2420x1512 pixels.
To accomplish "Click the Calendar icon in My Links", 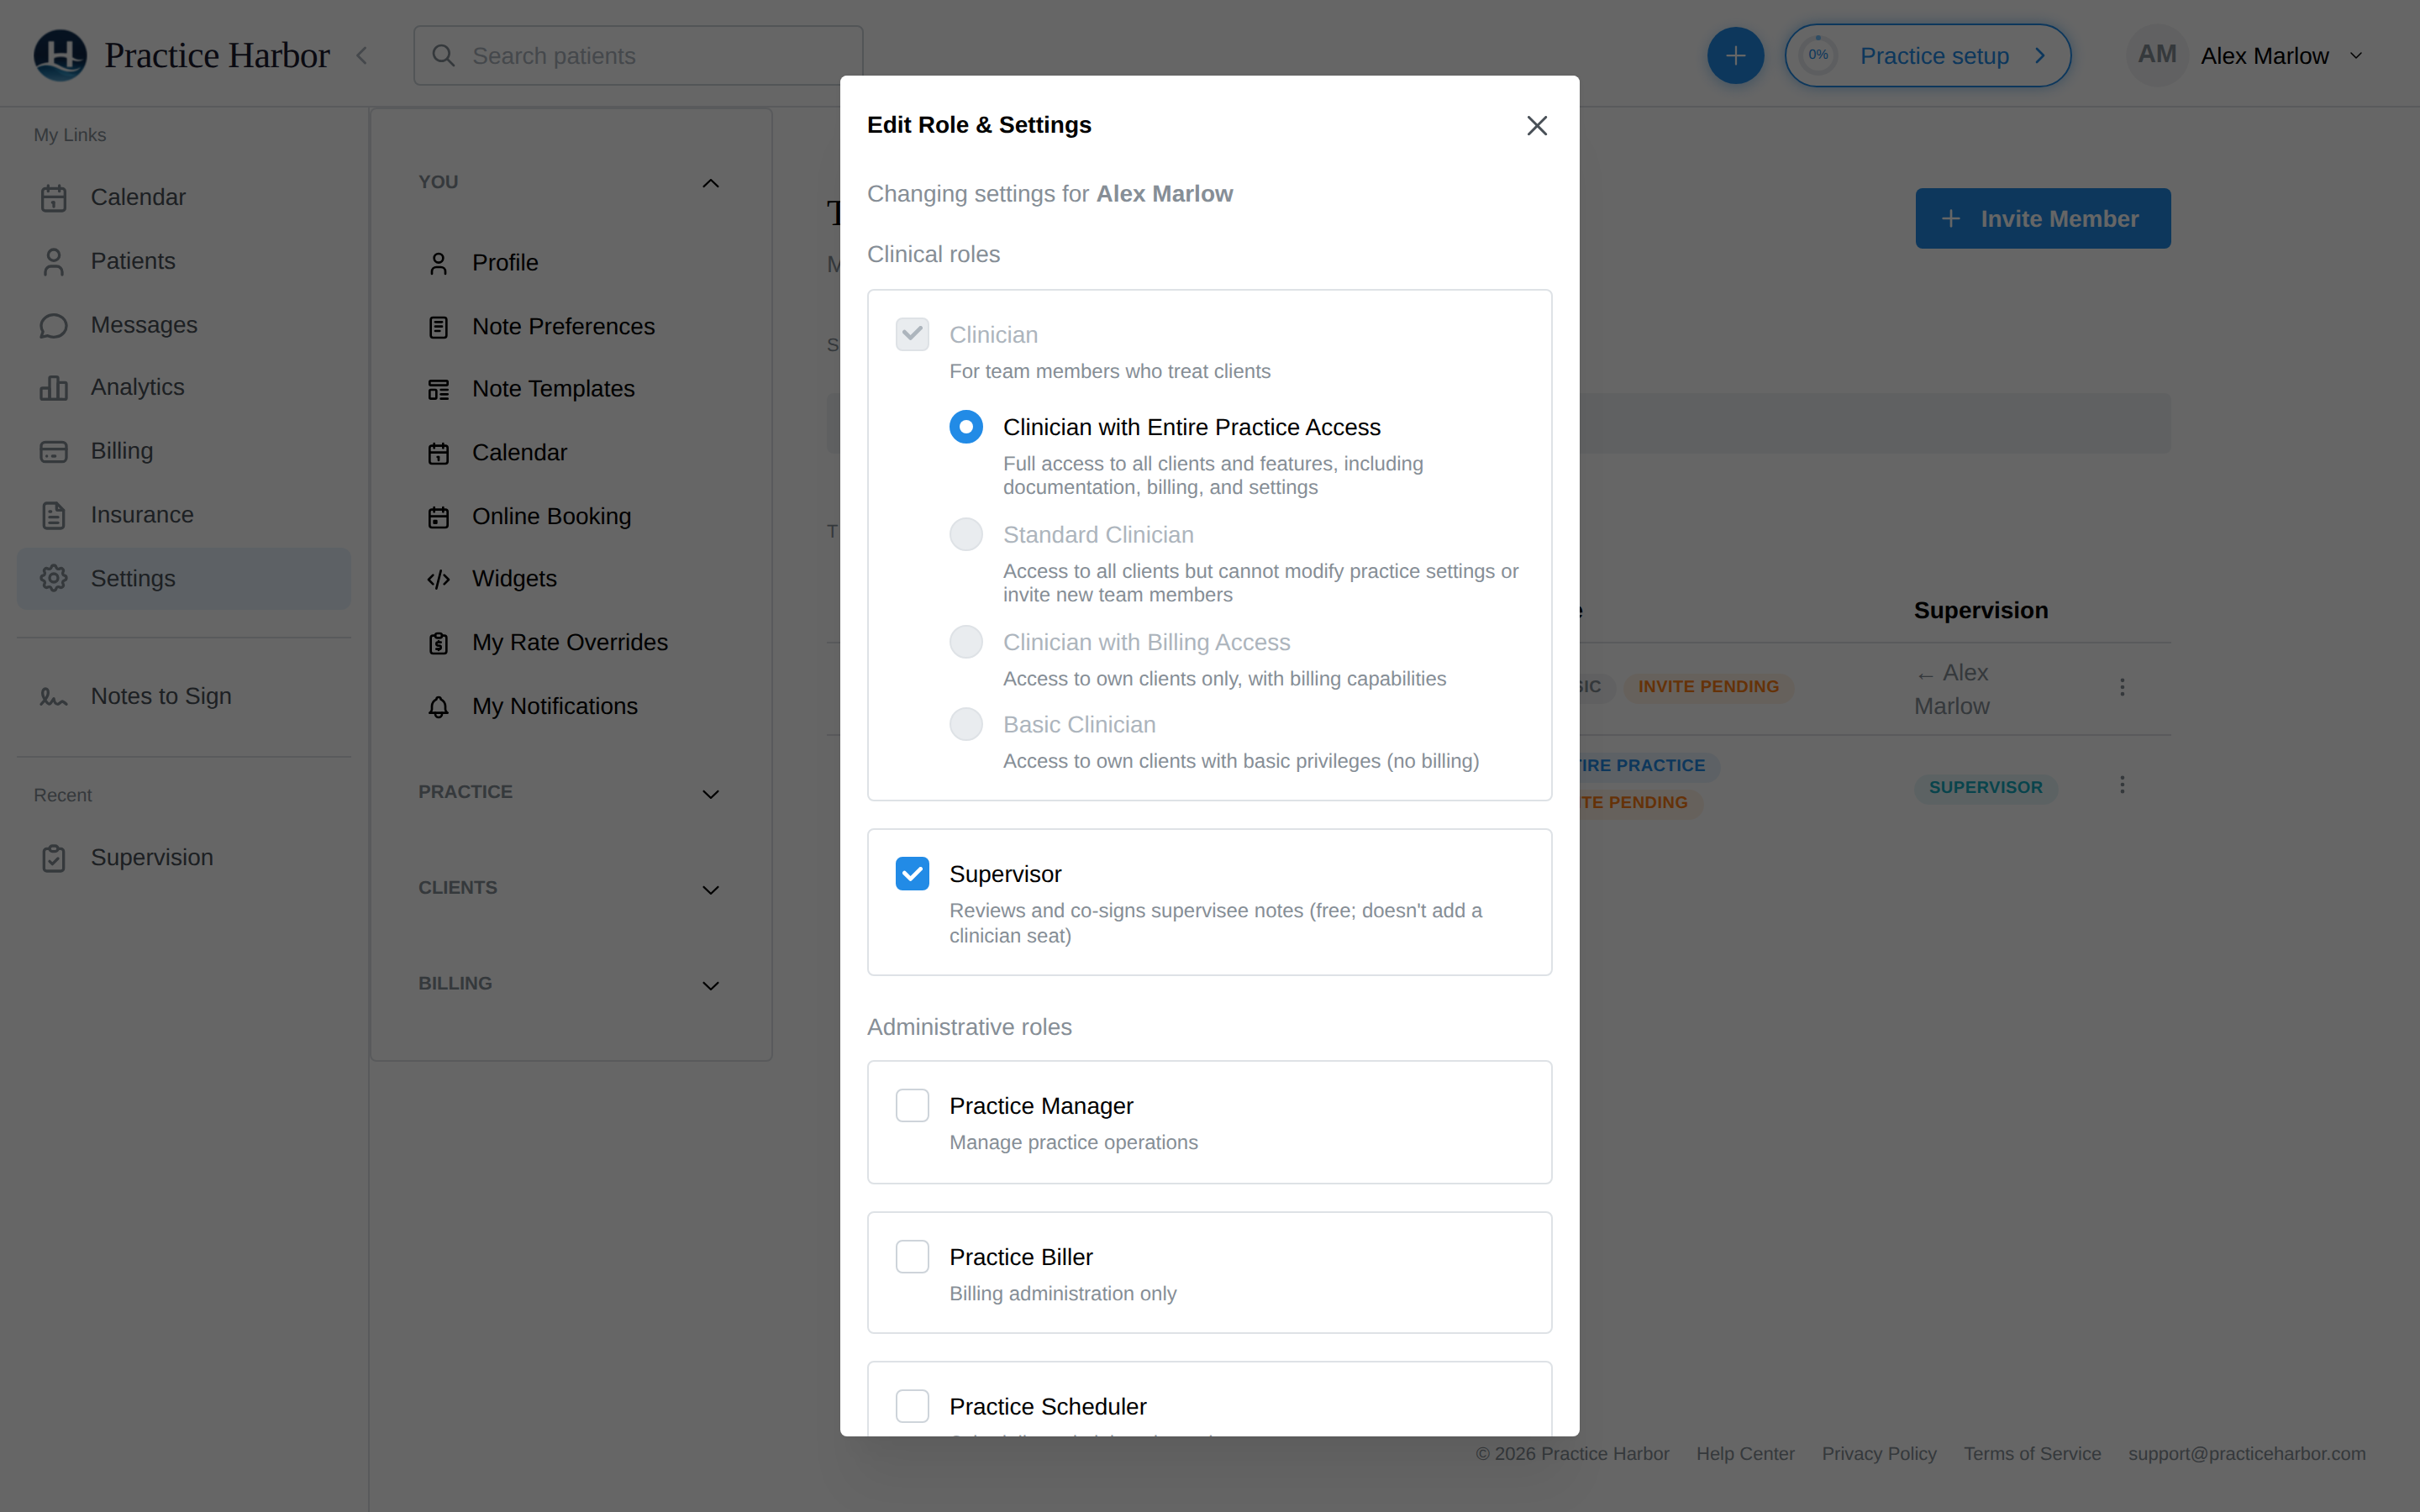I will 54,198.
